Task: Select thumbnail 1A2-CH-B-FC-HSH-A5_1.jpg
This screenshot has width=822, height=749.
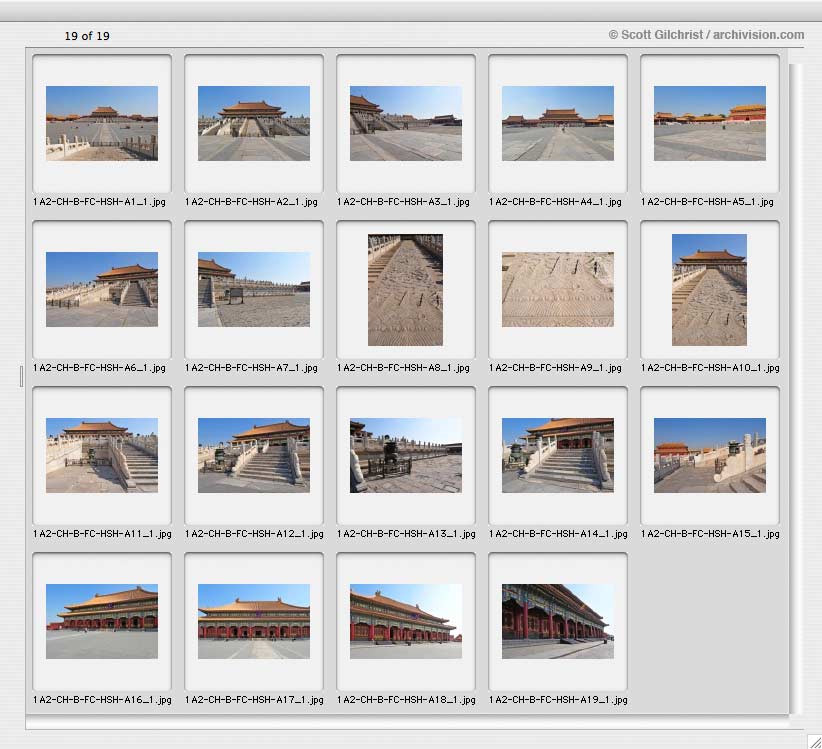Action: pos(710,123)
